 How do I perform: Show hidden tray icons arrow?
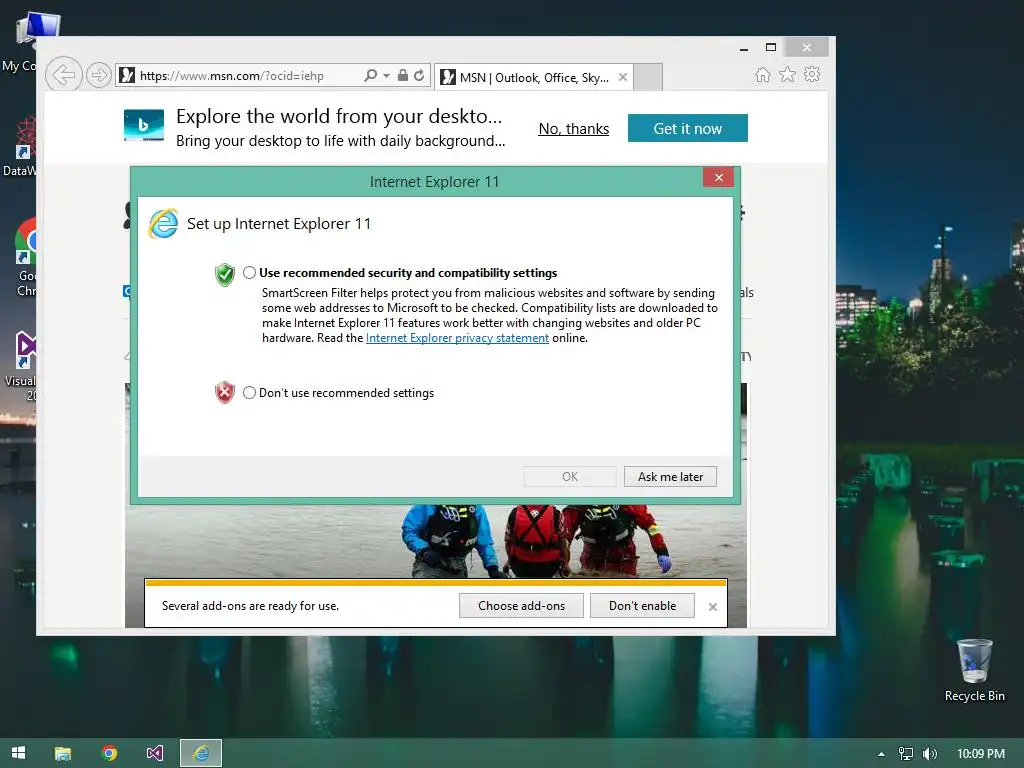pos(881,754)
